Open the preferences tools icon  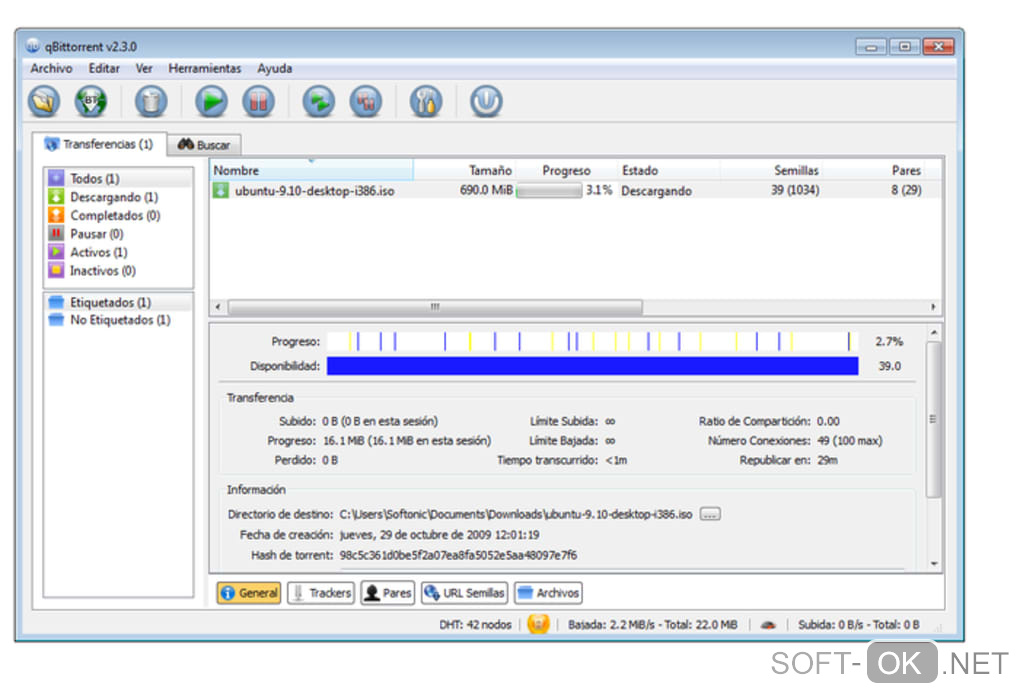pos(426,101)
